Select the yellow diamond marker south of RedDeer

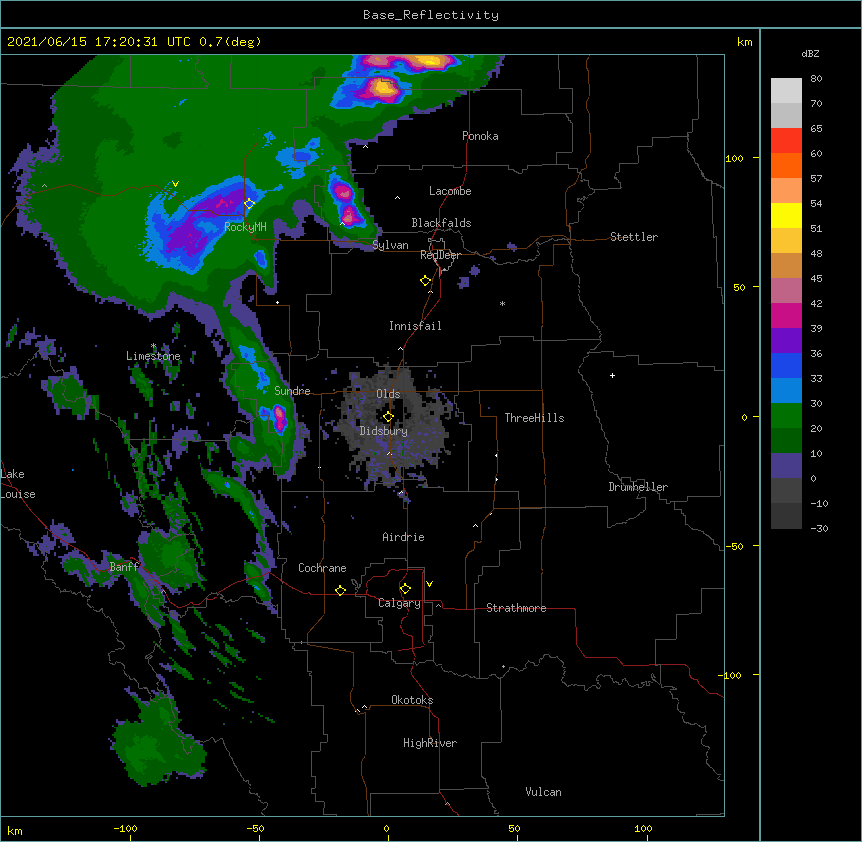425,281
